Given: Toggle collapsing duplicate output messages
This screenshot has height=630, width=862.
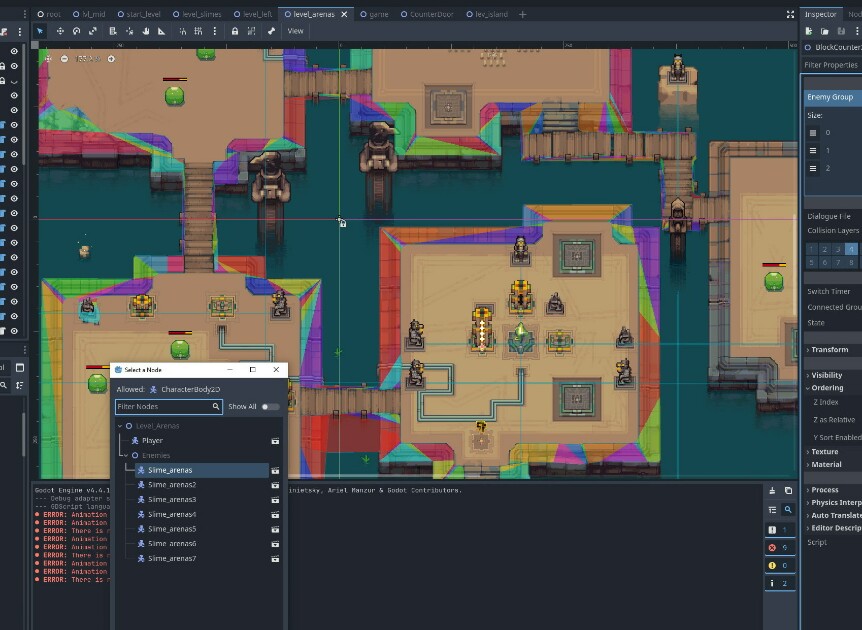Looking at the screenshot, I should tap(772, 510).
